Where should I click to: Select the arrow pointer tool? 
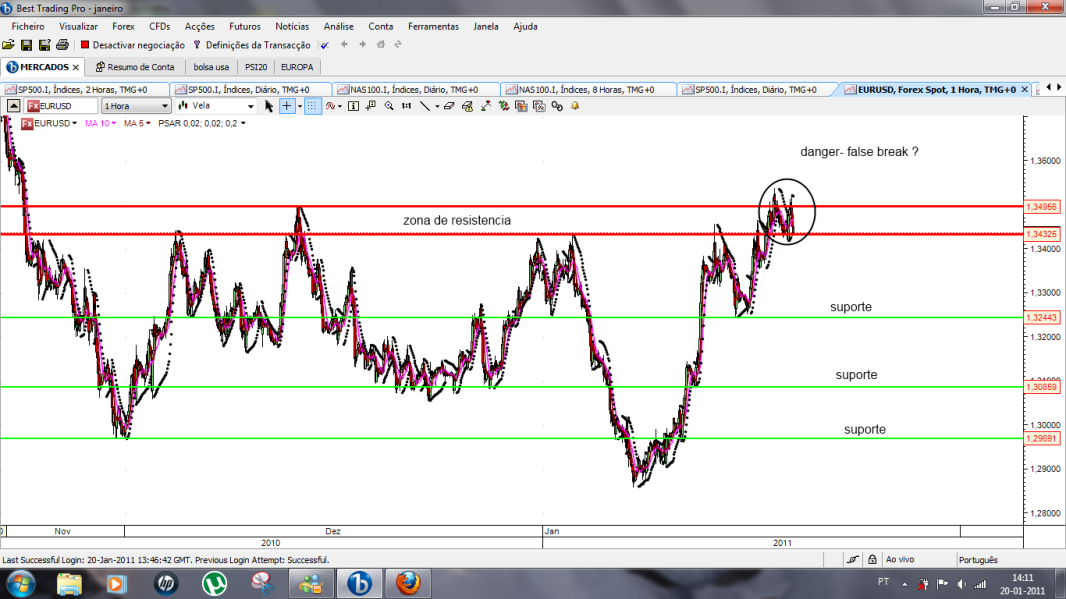[269, 106]
